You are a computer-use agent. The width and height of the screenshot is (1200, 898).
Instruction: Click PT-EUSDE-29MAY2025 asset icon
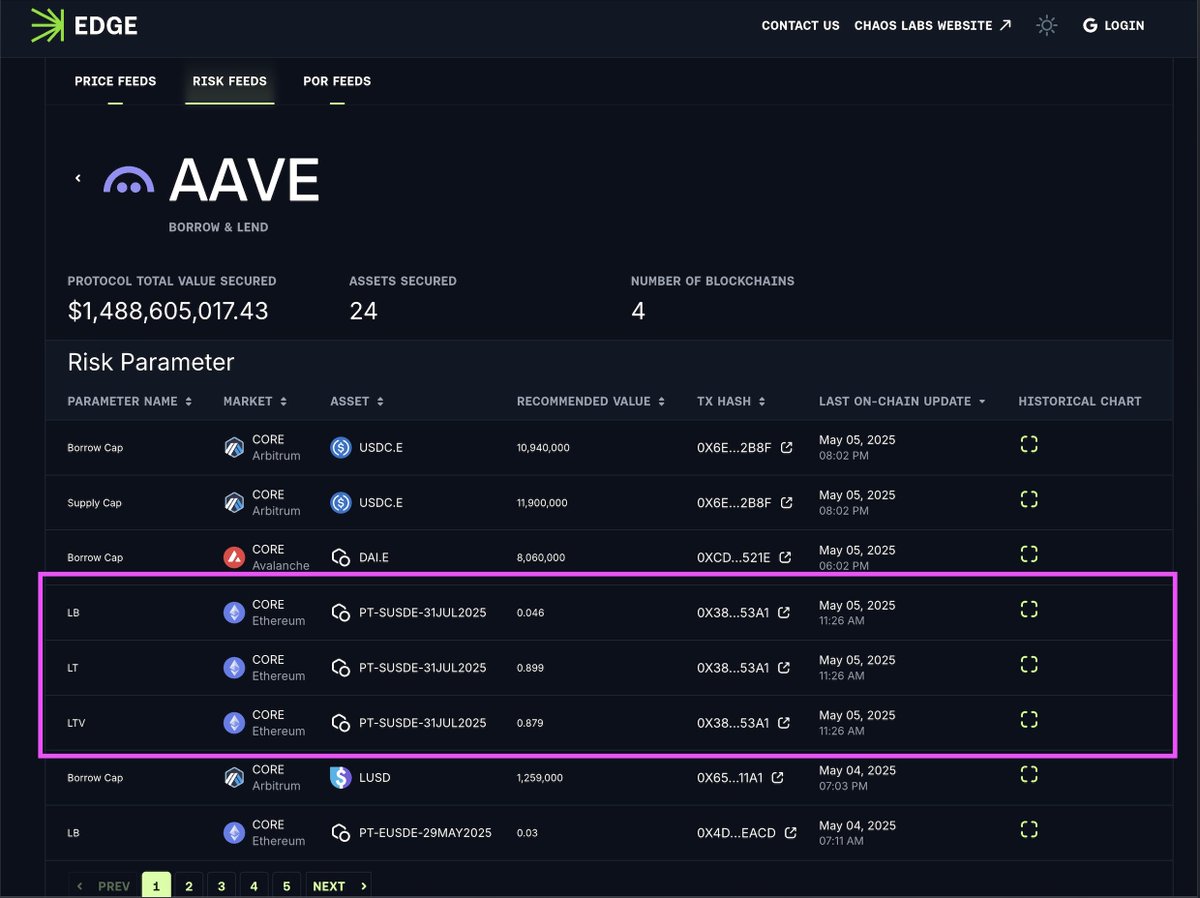point(341,833)
